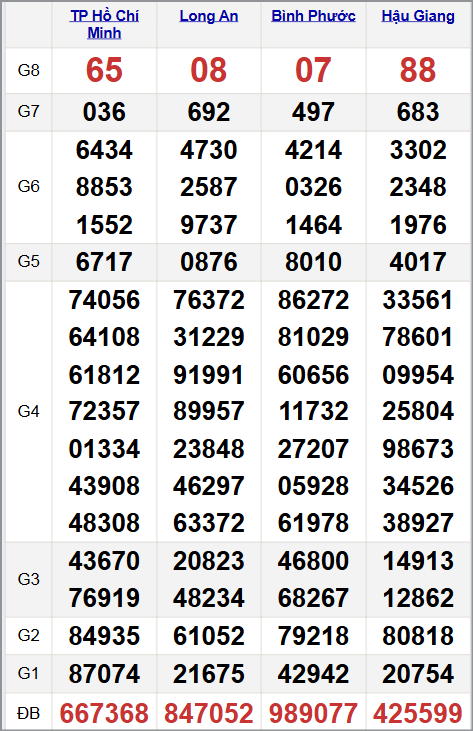Viewport: 473px width, 731px height.
Task: Open the Hậu Giang lottery link
Action: click(x=418, y=16)
